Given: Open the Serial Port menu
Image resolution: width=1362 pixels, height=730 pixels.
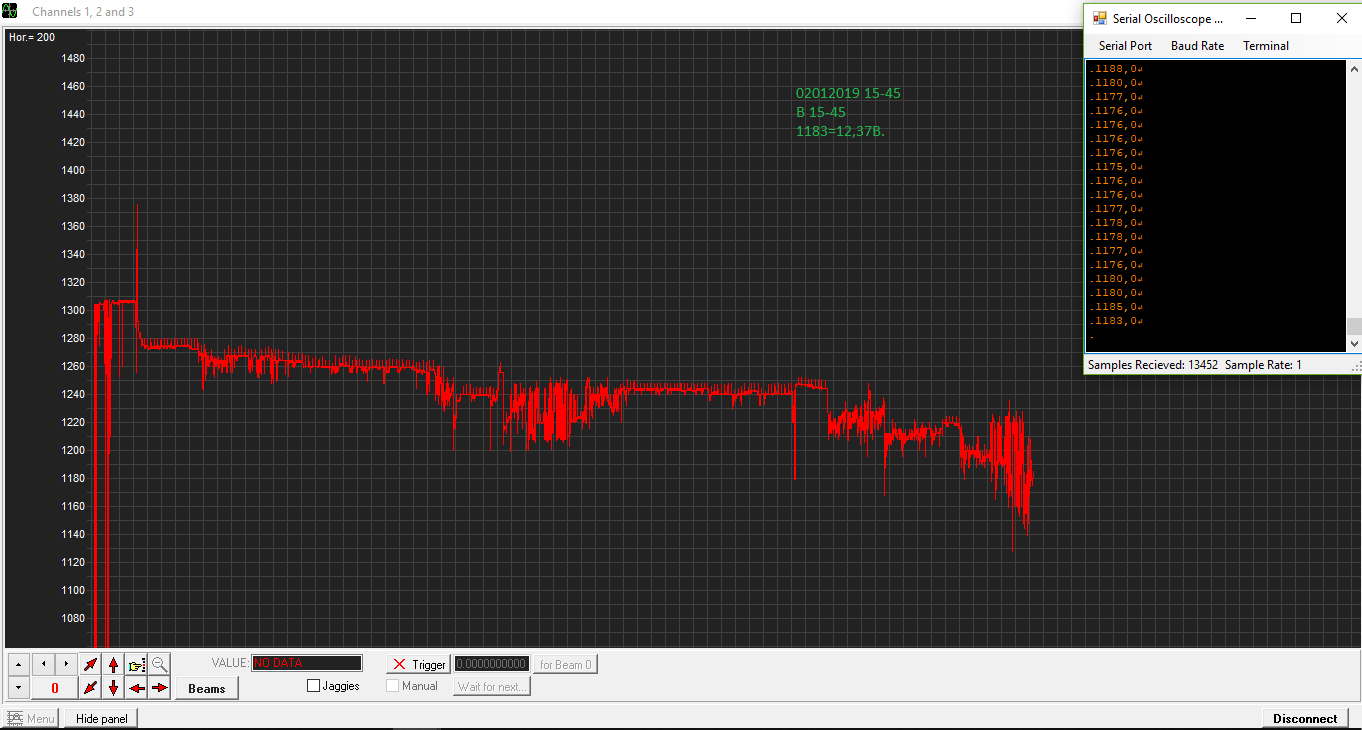Looking at the screenshot, I should (x=1125, y=46).
